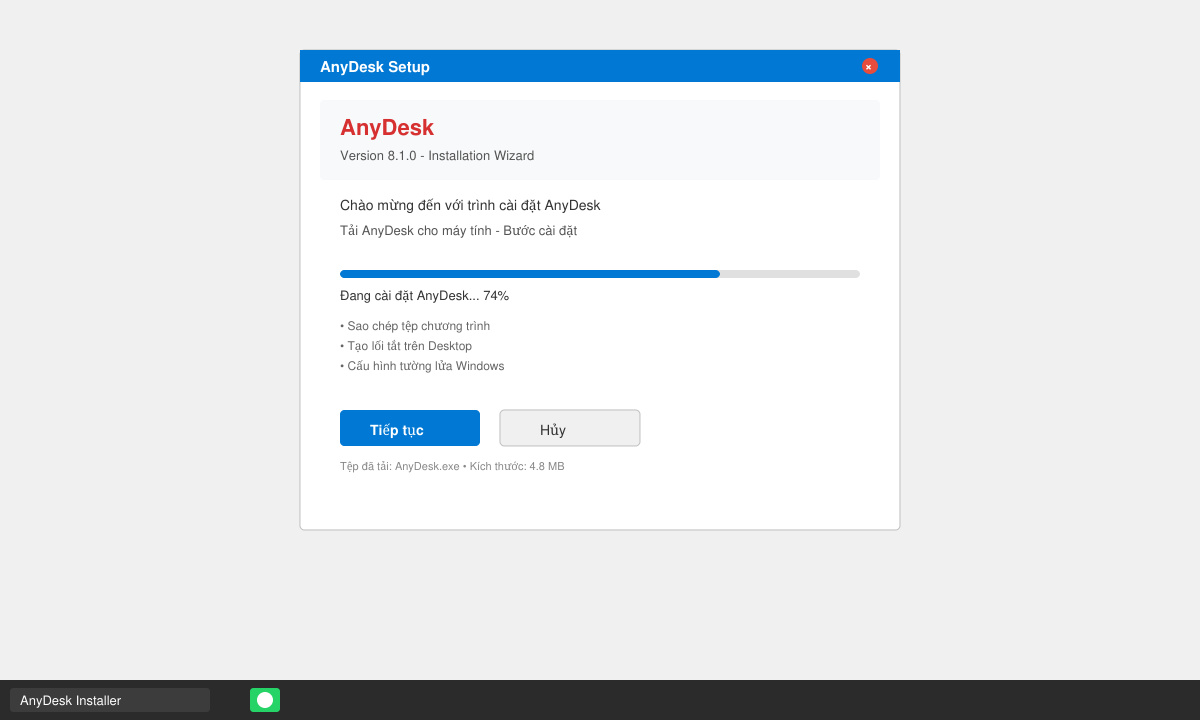Click the Tải AnyDesk cho máy tính line
1200x720 pixels.
pos(459,231)
